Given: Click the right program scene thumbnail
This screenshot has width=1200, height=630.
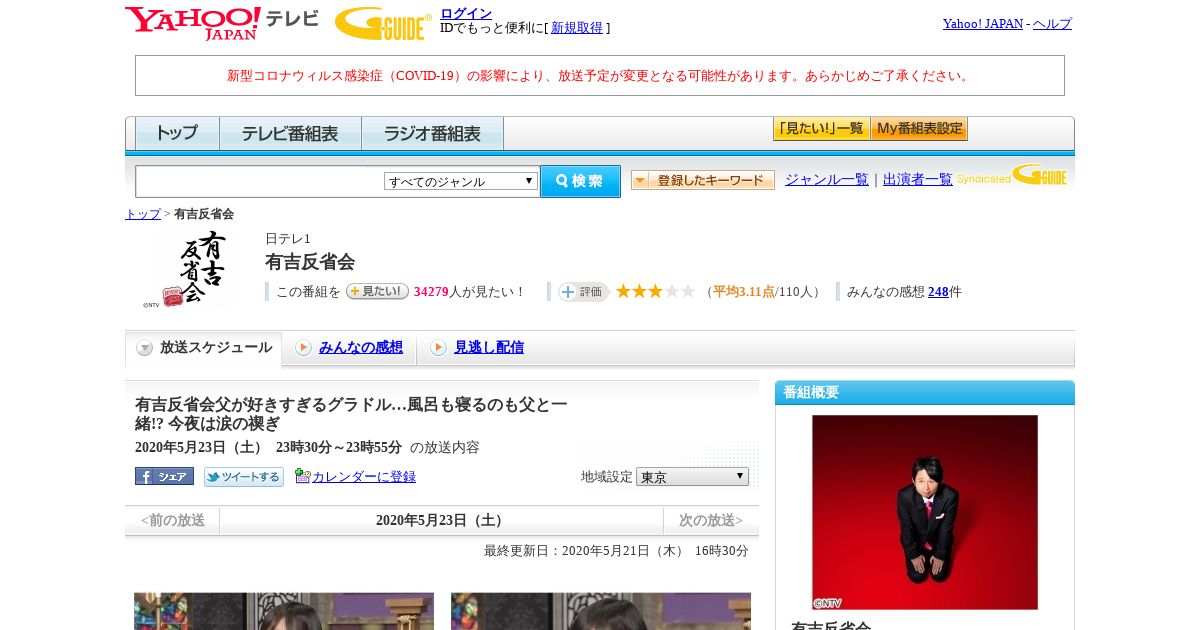Looking at the screenshot, I should tap(601, 611).
